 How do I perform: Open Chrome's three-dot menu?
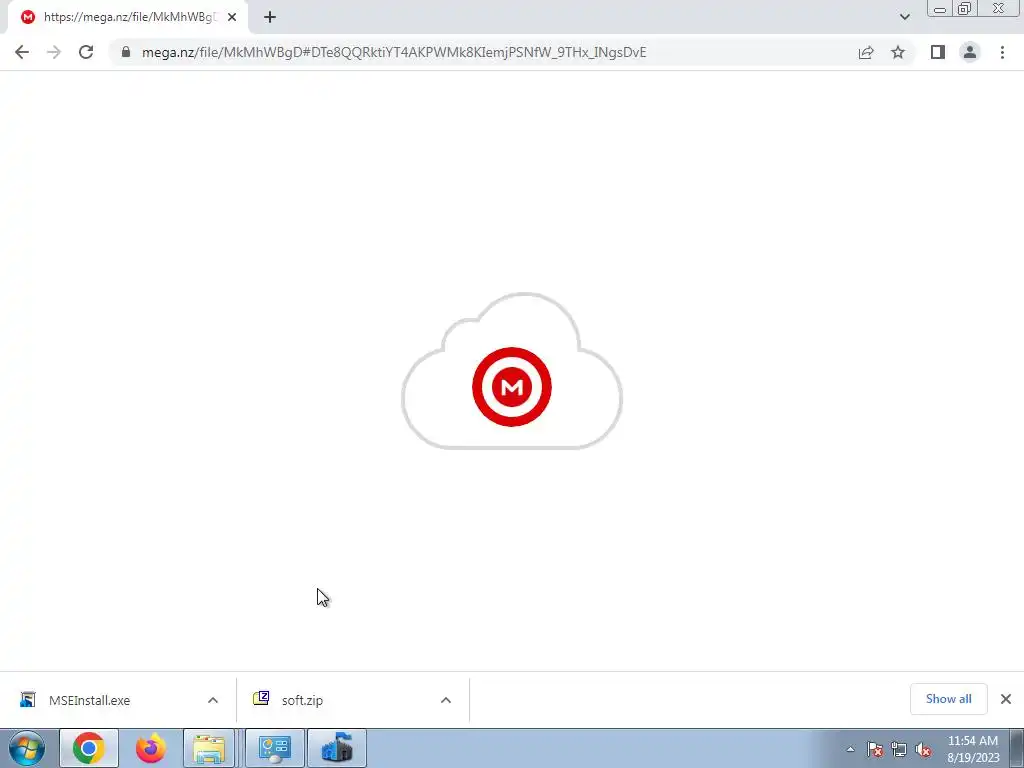pyautogui.click(x=1002, y=52)
